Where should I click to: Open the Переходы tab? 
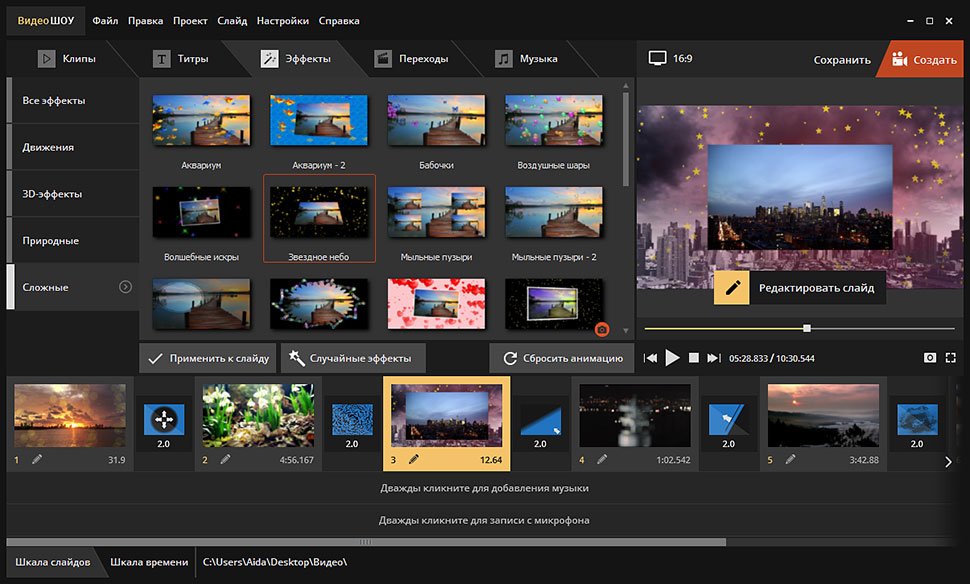coord(411,59)
